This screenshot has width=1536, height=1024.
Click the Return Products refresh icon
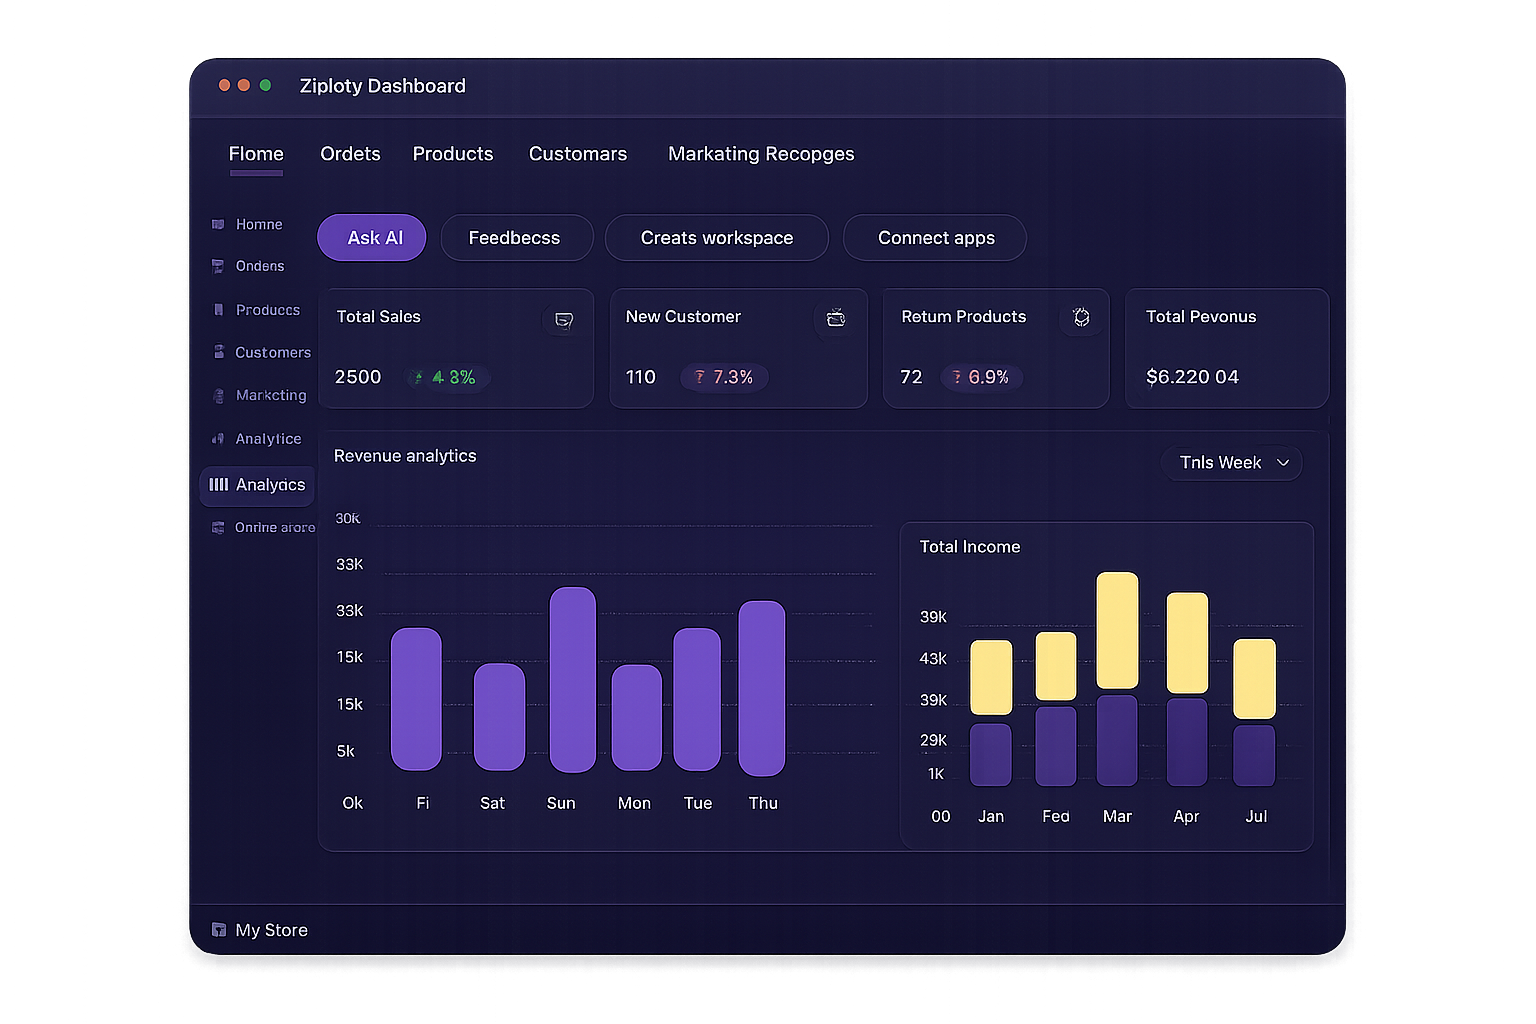click(x=1081, y=316)
